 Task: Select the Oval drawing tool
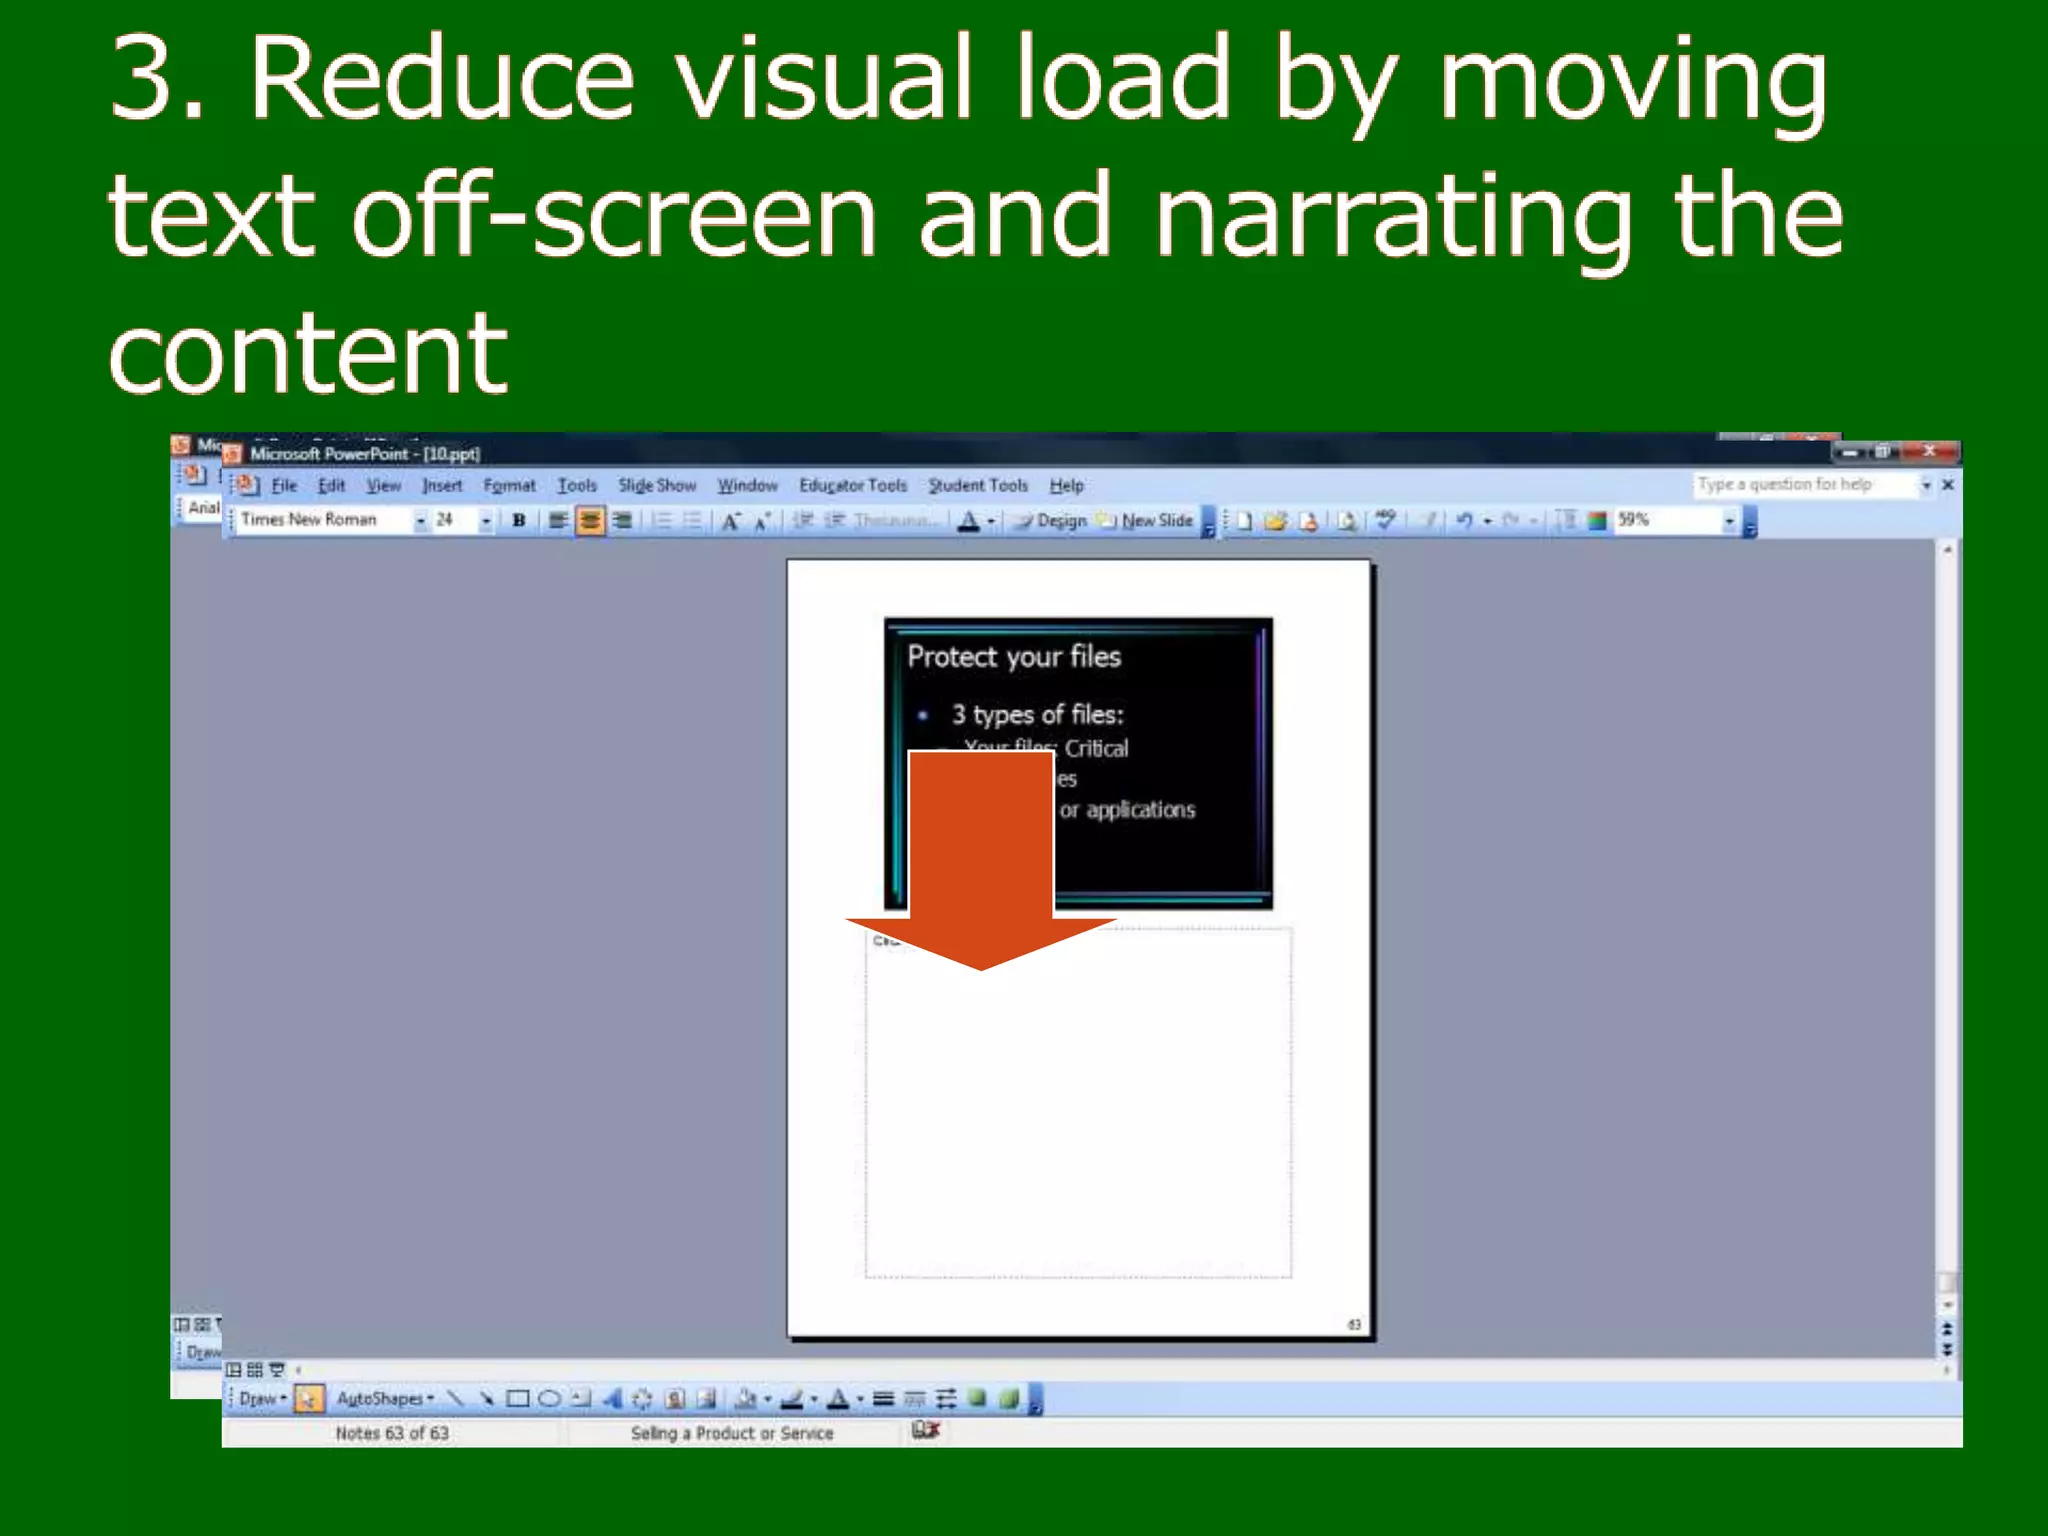tap(549, 1398)
